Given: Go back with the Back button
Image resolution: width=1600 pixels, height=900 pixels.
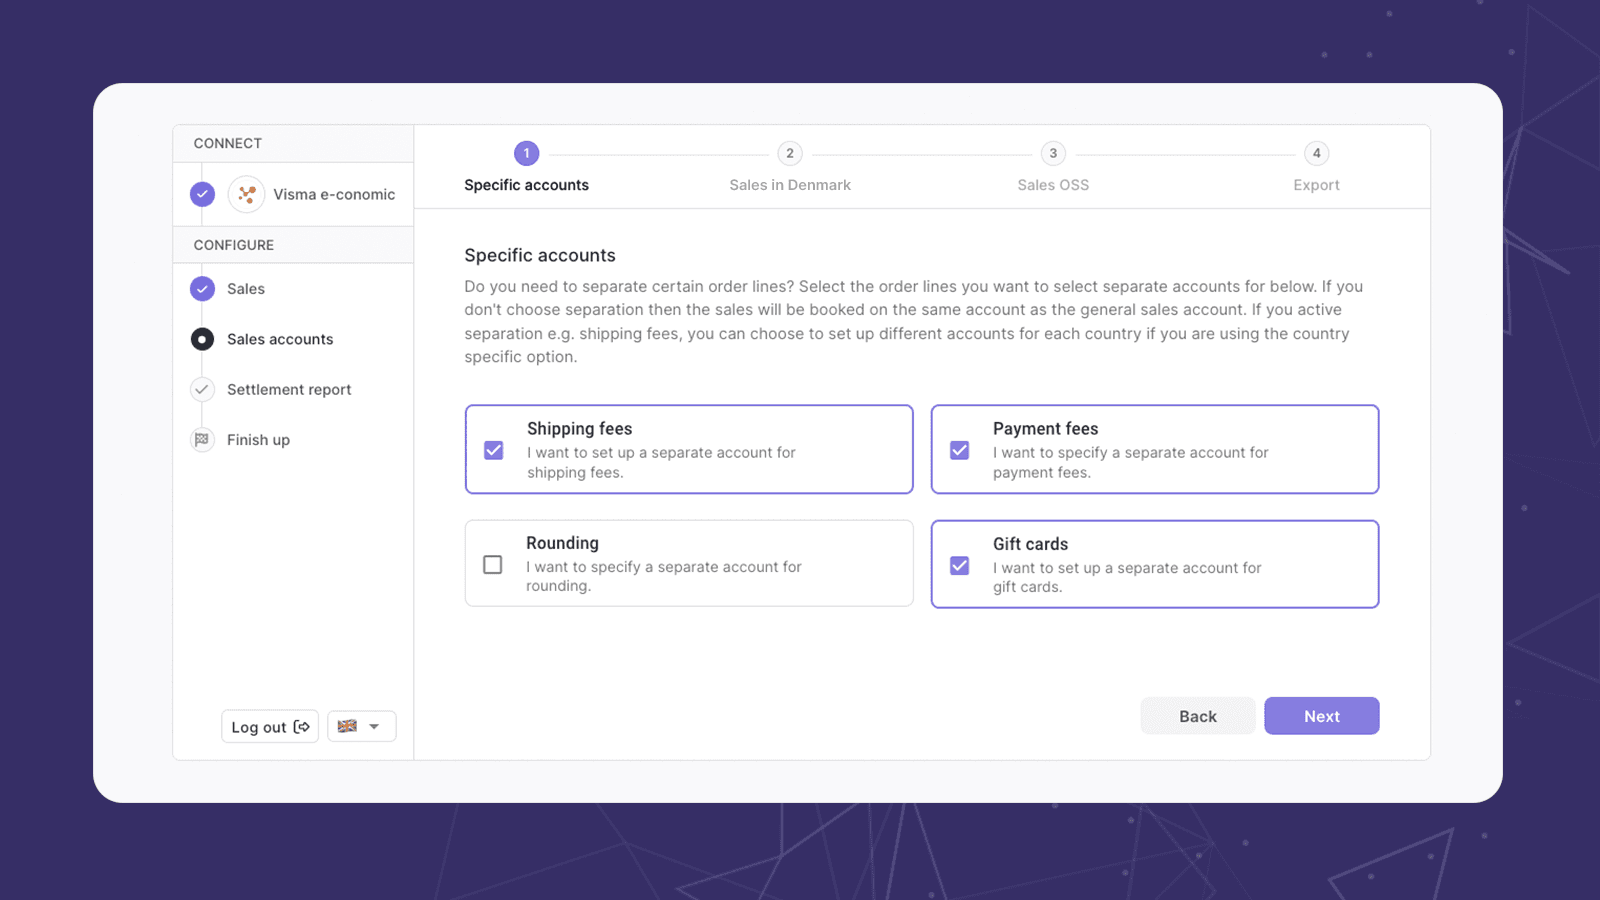Looking at the screenshot, I should pos(1197,716).
